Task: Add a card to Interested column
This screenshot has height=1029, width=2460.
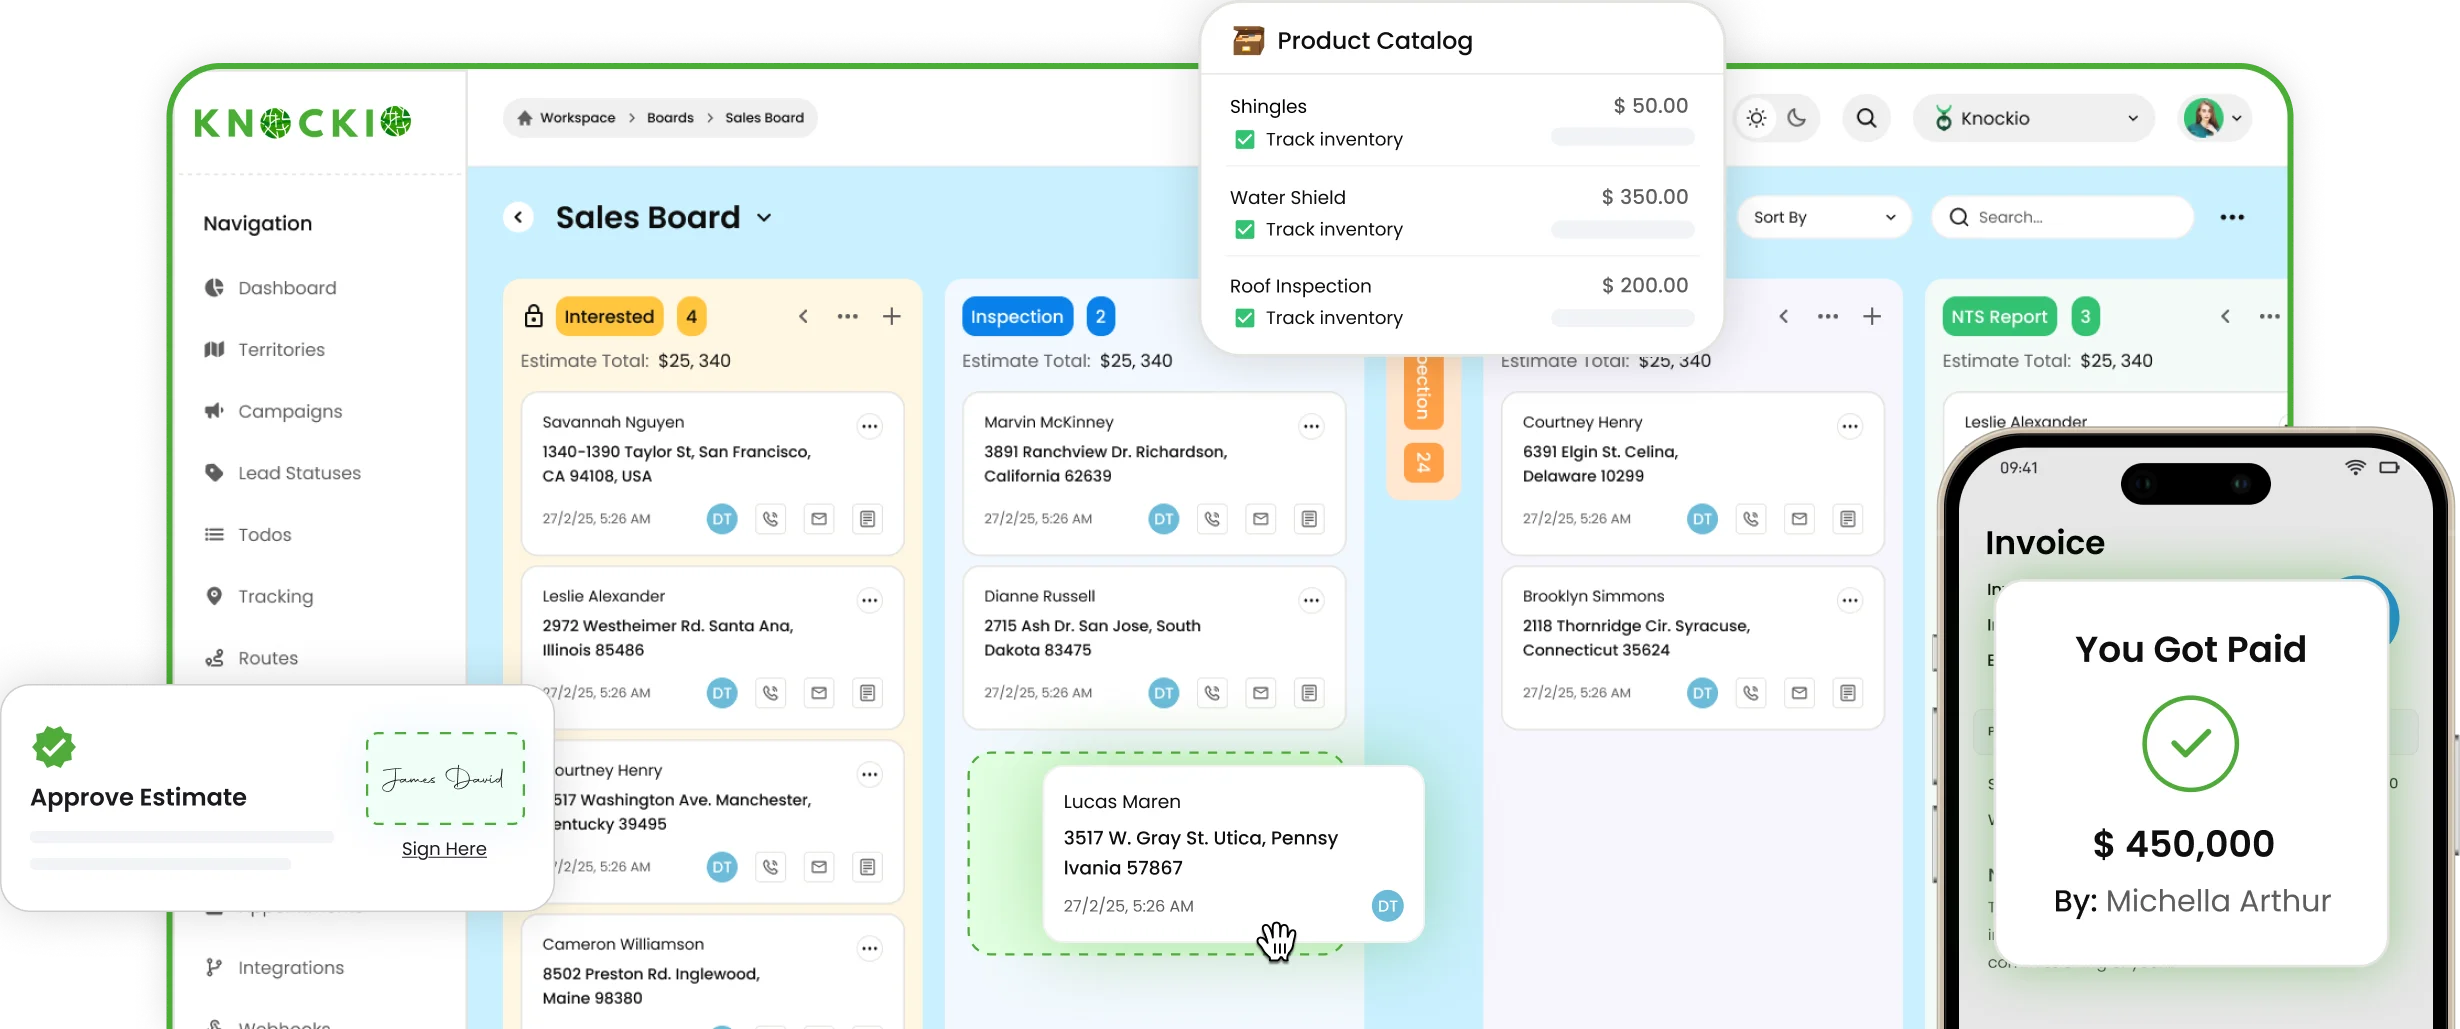Action: (x=892, y=316)
